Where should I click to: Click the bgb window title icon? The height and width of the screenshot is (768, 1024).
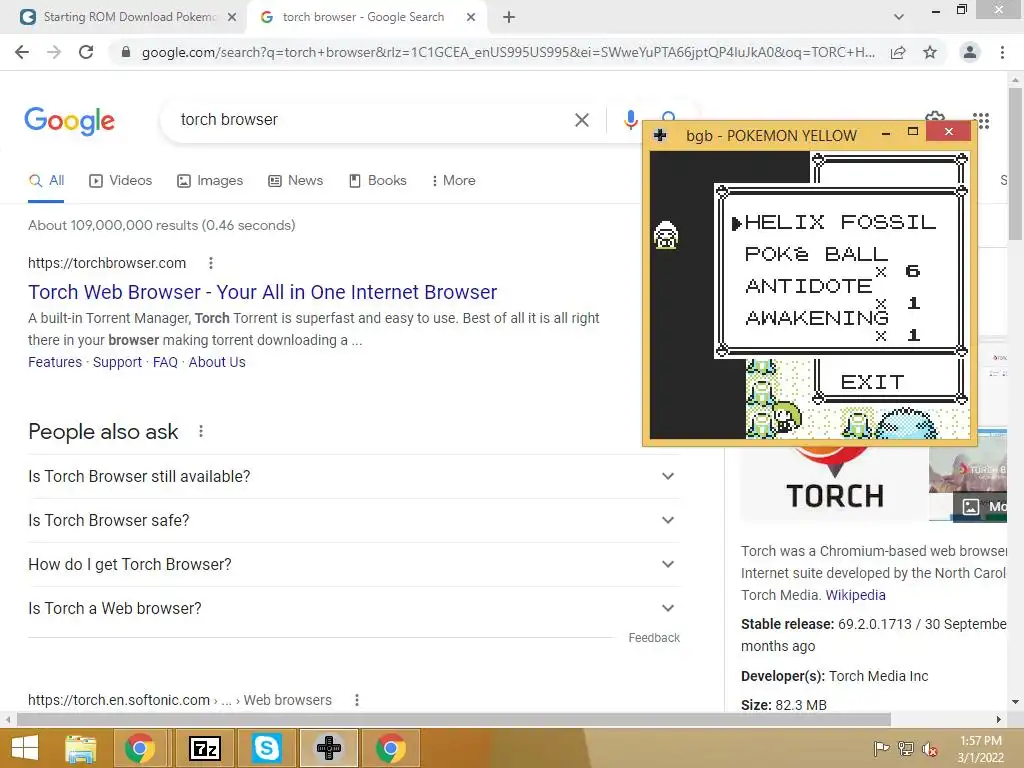click(x=660, y=135)
